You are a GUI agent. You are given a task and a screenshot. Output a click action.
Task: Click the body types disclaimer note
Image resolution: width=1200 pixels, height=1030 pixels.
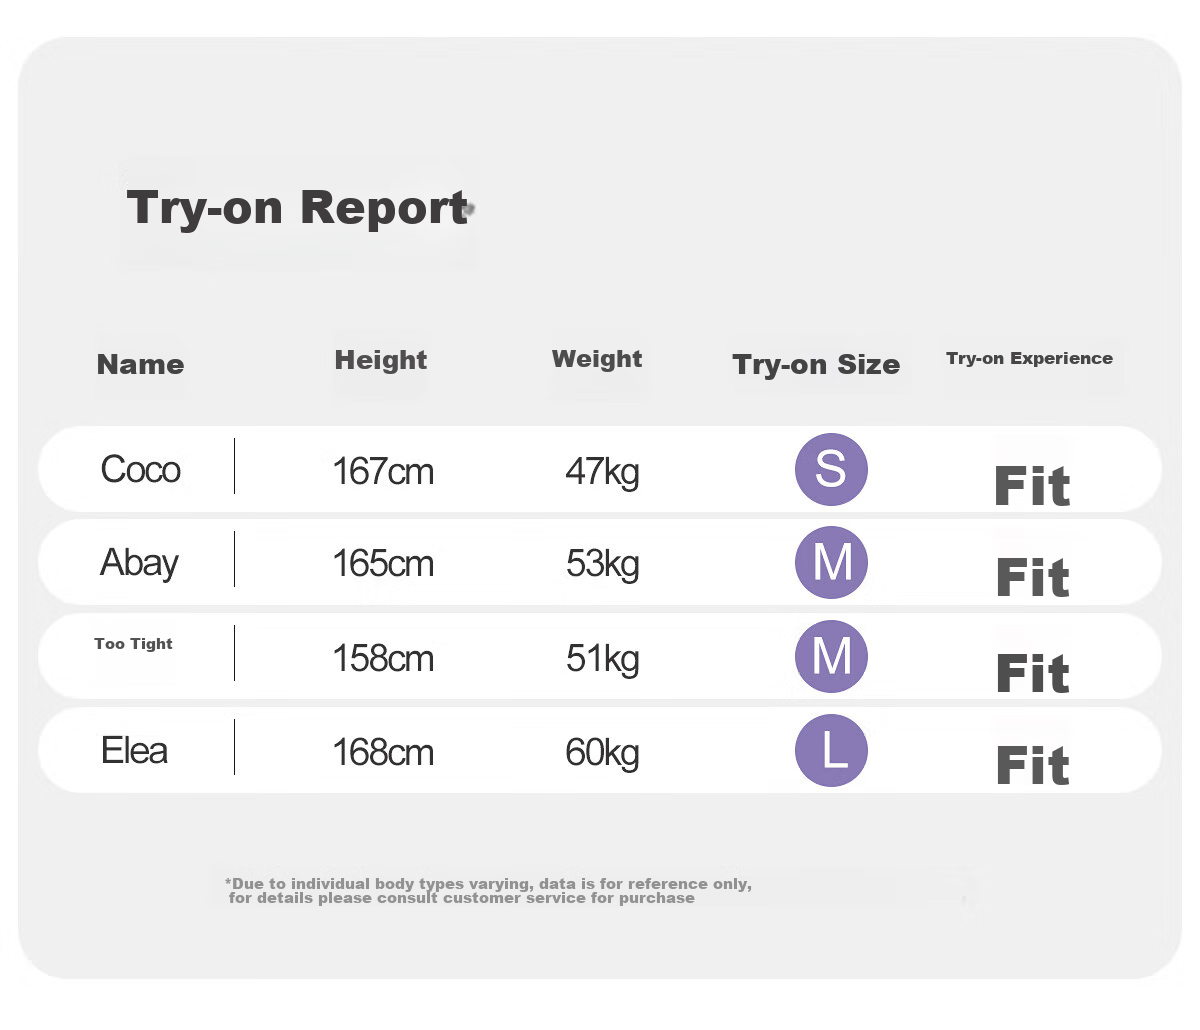(x=489, y=890)
